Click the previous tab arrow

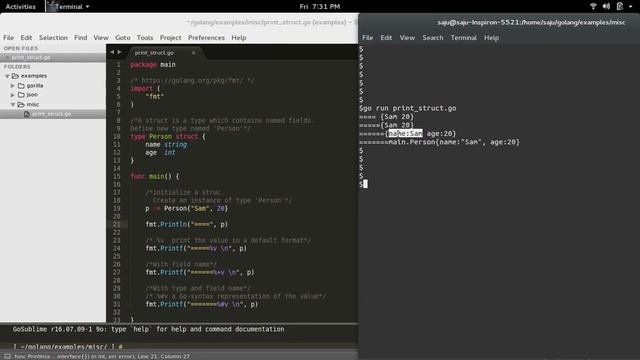click(112, 52)
